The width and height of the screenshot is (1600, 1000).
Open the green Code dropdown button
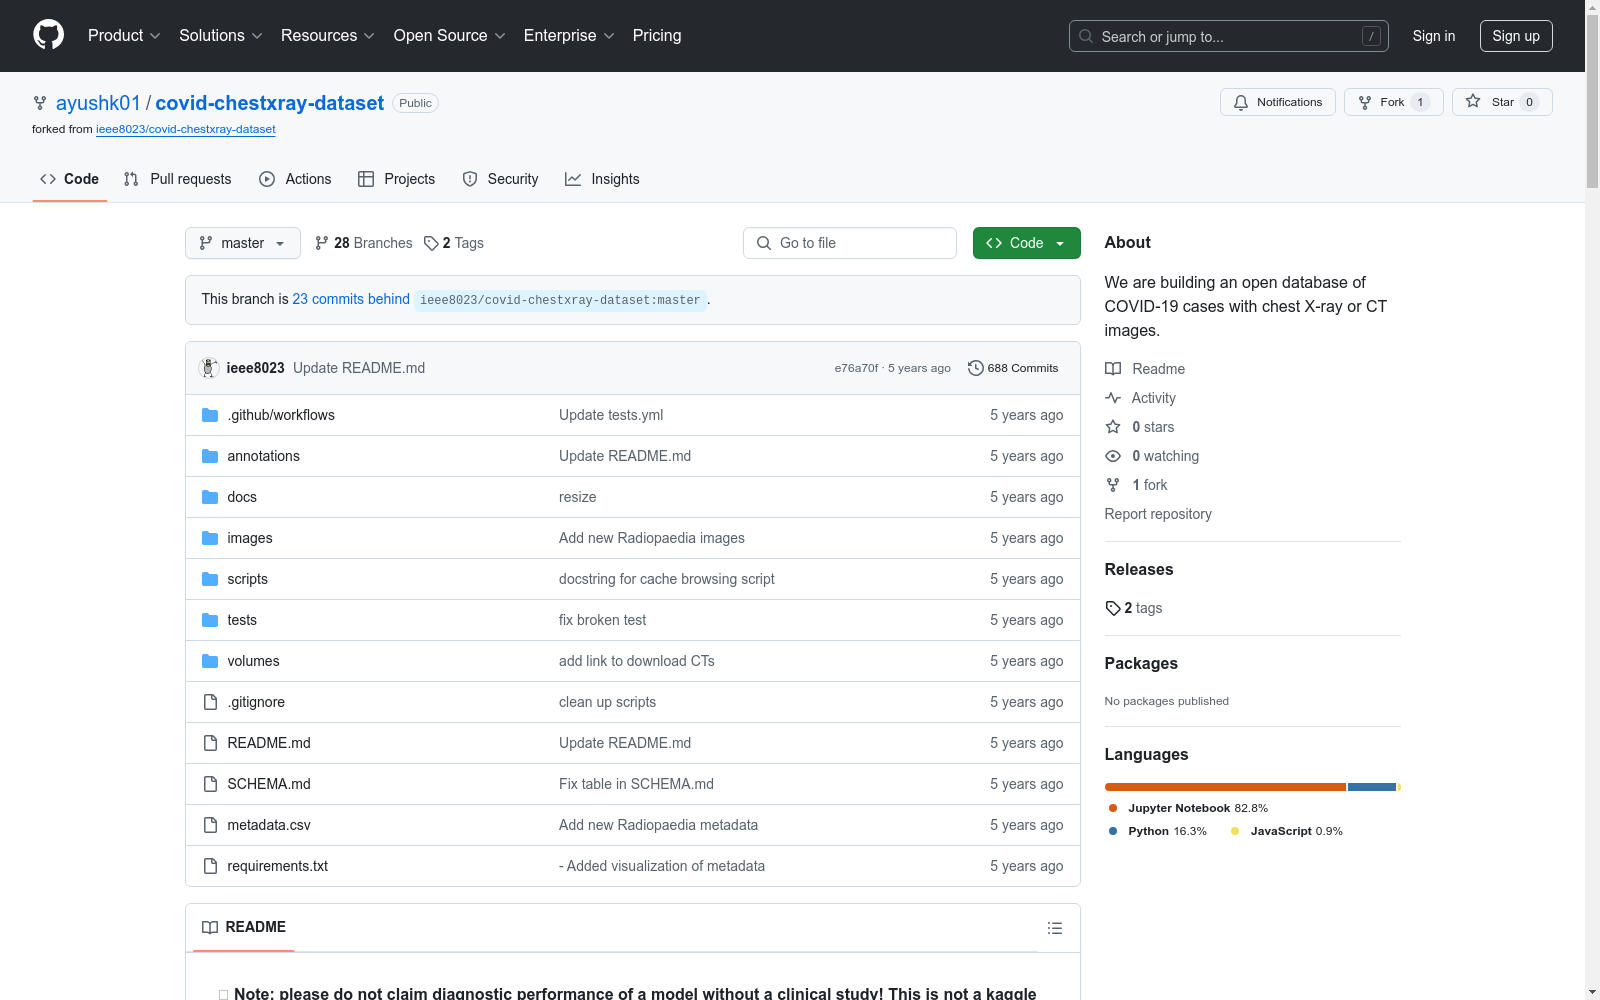(x=1026, y=243)
